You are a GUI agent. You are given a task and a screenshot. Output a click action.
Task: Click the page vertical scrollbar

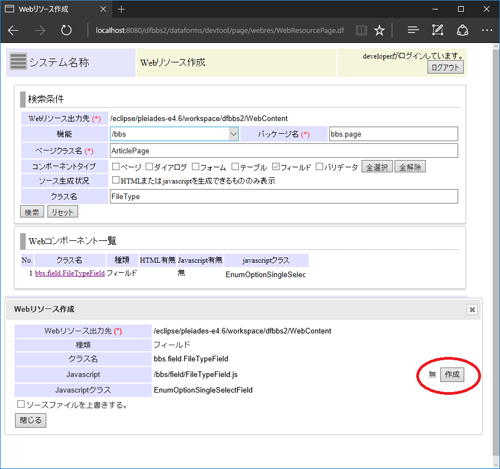(x=496, y=253)
